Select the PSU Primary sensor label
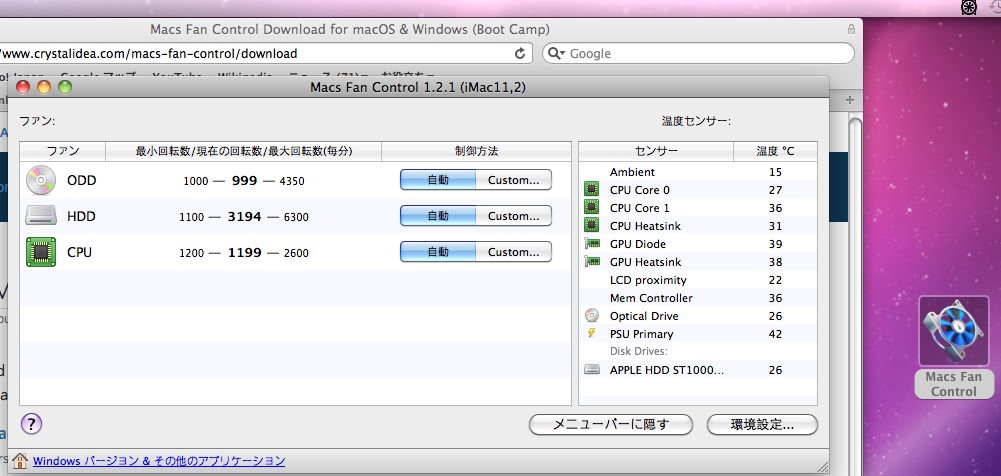This screenshot has width=1001, height=476. (x=642, y=334)
